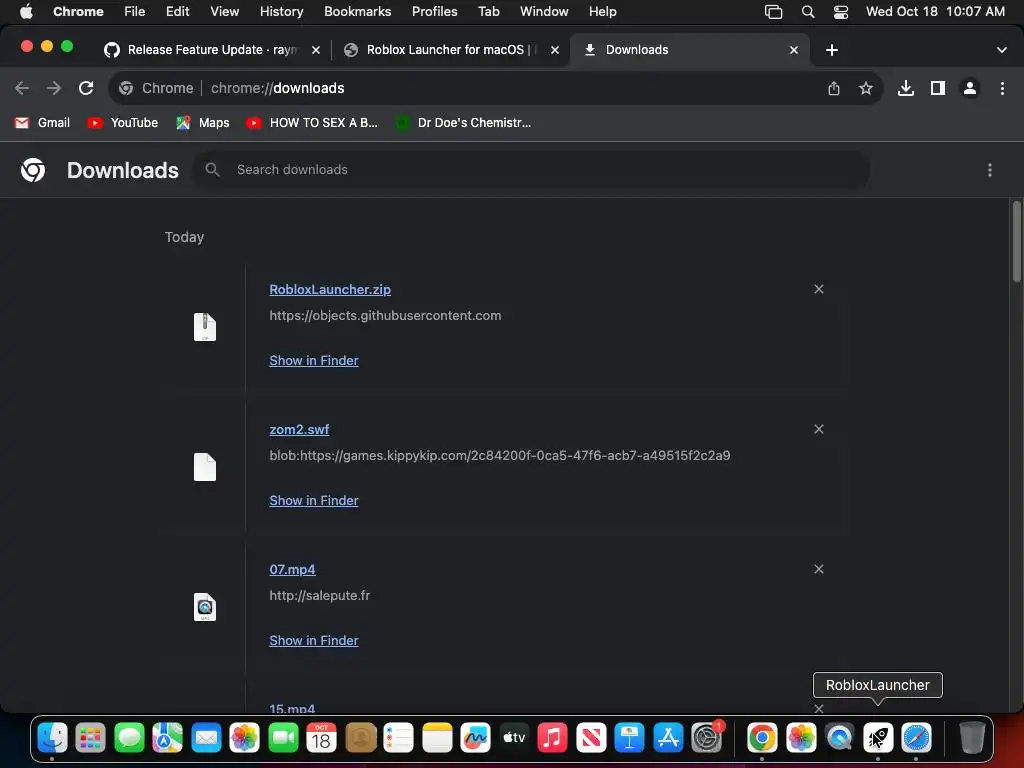Image resolution: width=1024 pixels, height=768 pixels.
Task: Open Control Center in menu bar
Action: coord(840,12)
